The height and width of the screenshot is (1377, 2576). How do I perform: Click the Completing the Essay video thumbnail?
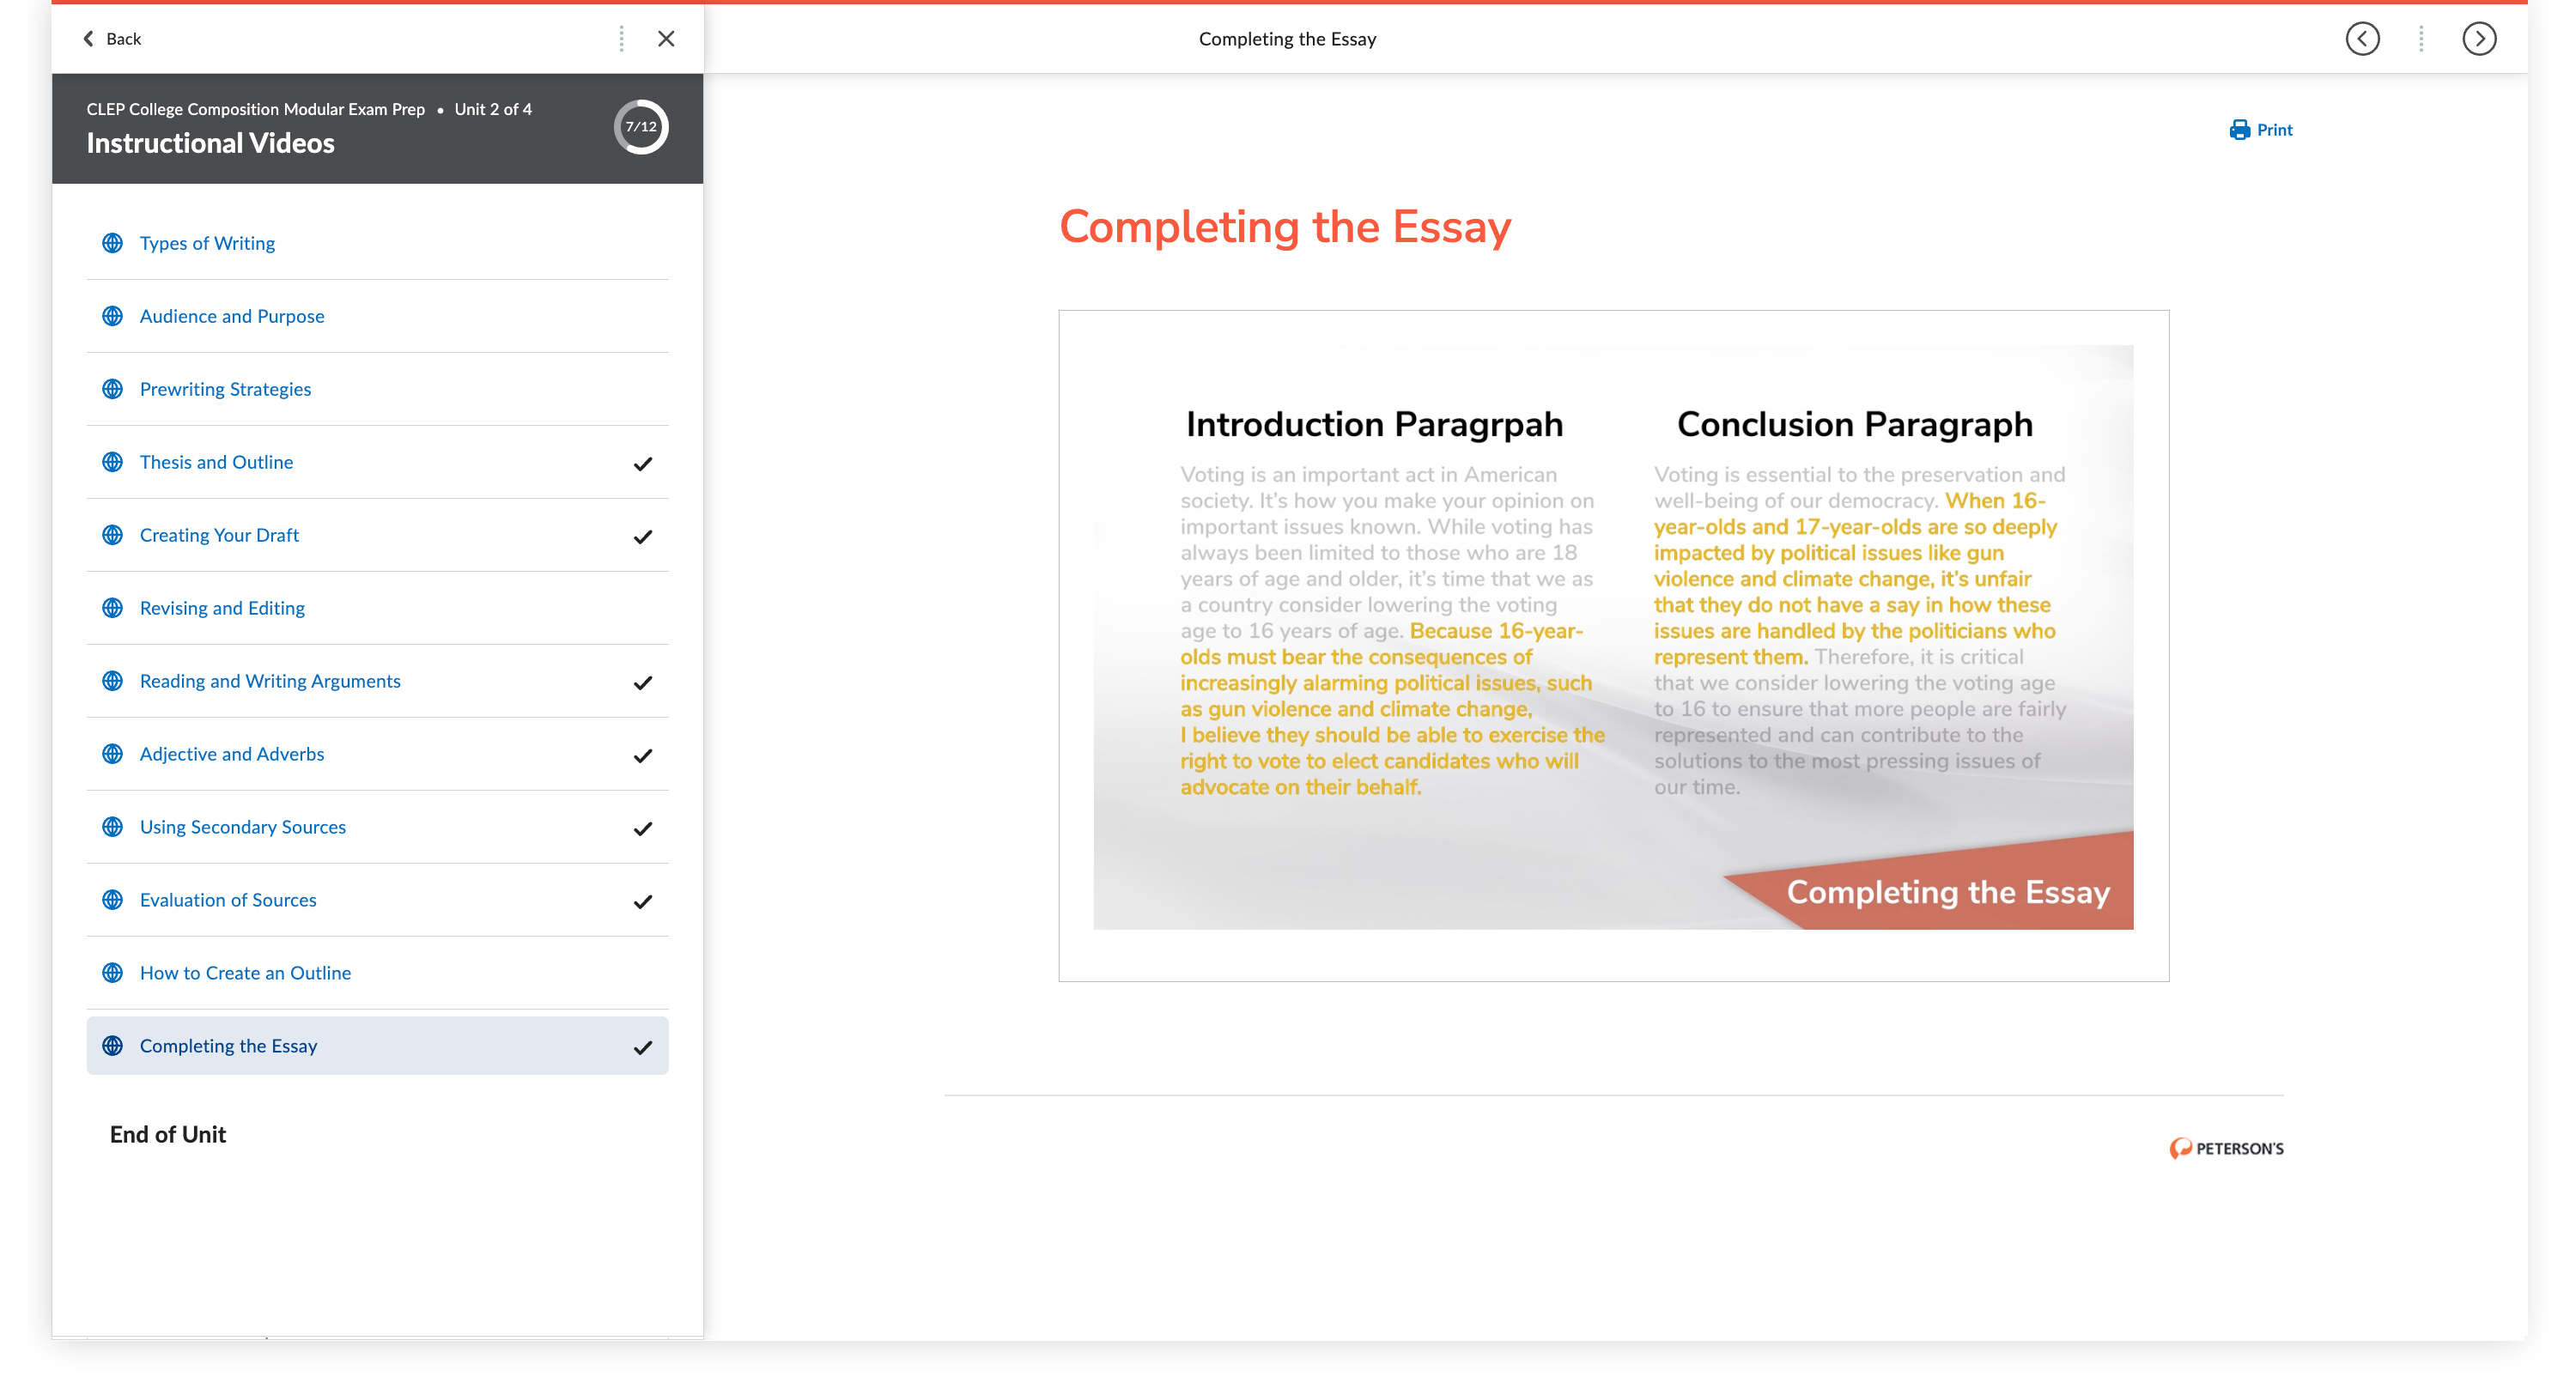pos(1612,637)
